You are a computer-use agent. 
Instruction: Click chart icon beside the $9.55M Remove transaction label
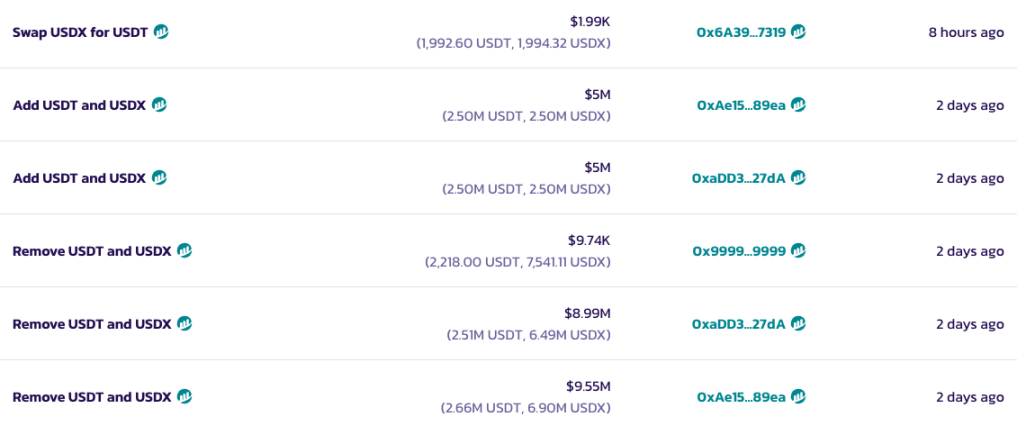click(x=184, y=396)
